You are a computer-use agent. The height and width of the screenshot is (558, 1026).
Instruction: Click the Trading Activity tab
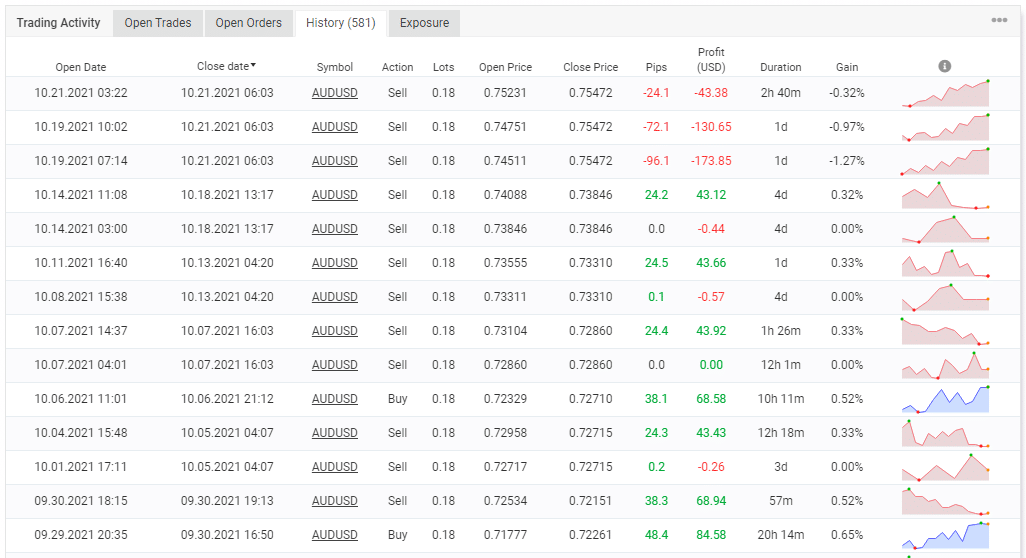click(x=58, y=23)
